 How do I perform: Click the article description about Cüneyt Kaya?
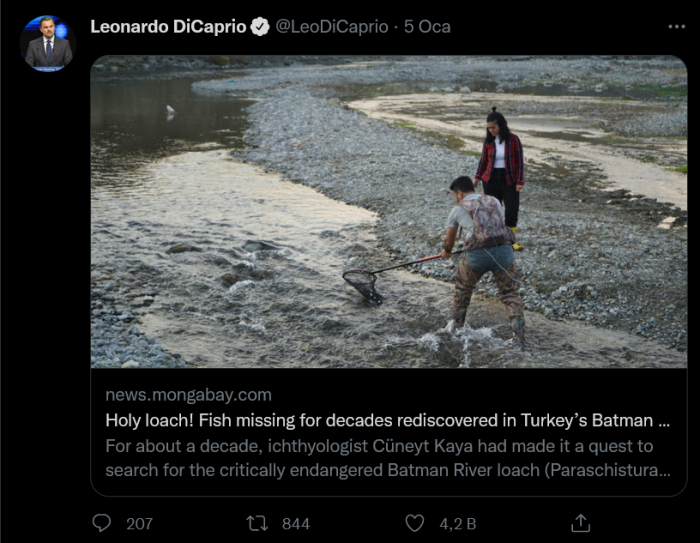(x=379, y=446)
